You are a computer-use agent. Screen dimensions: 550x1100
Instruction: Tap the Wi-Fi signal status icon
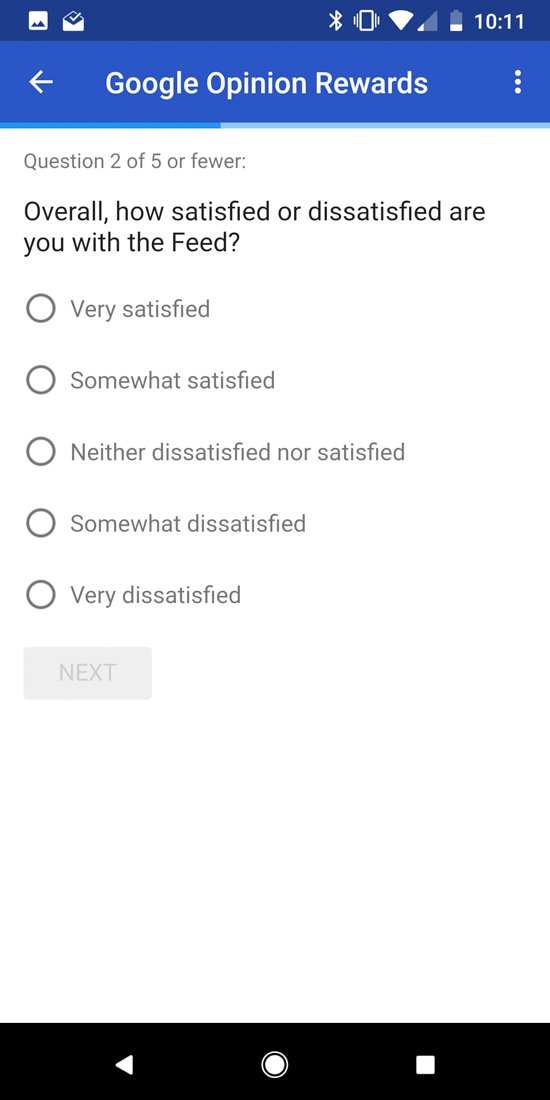pos(401,22)
